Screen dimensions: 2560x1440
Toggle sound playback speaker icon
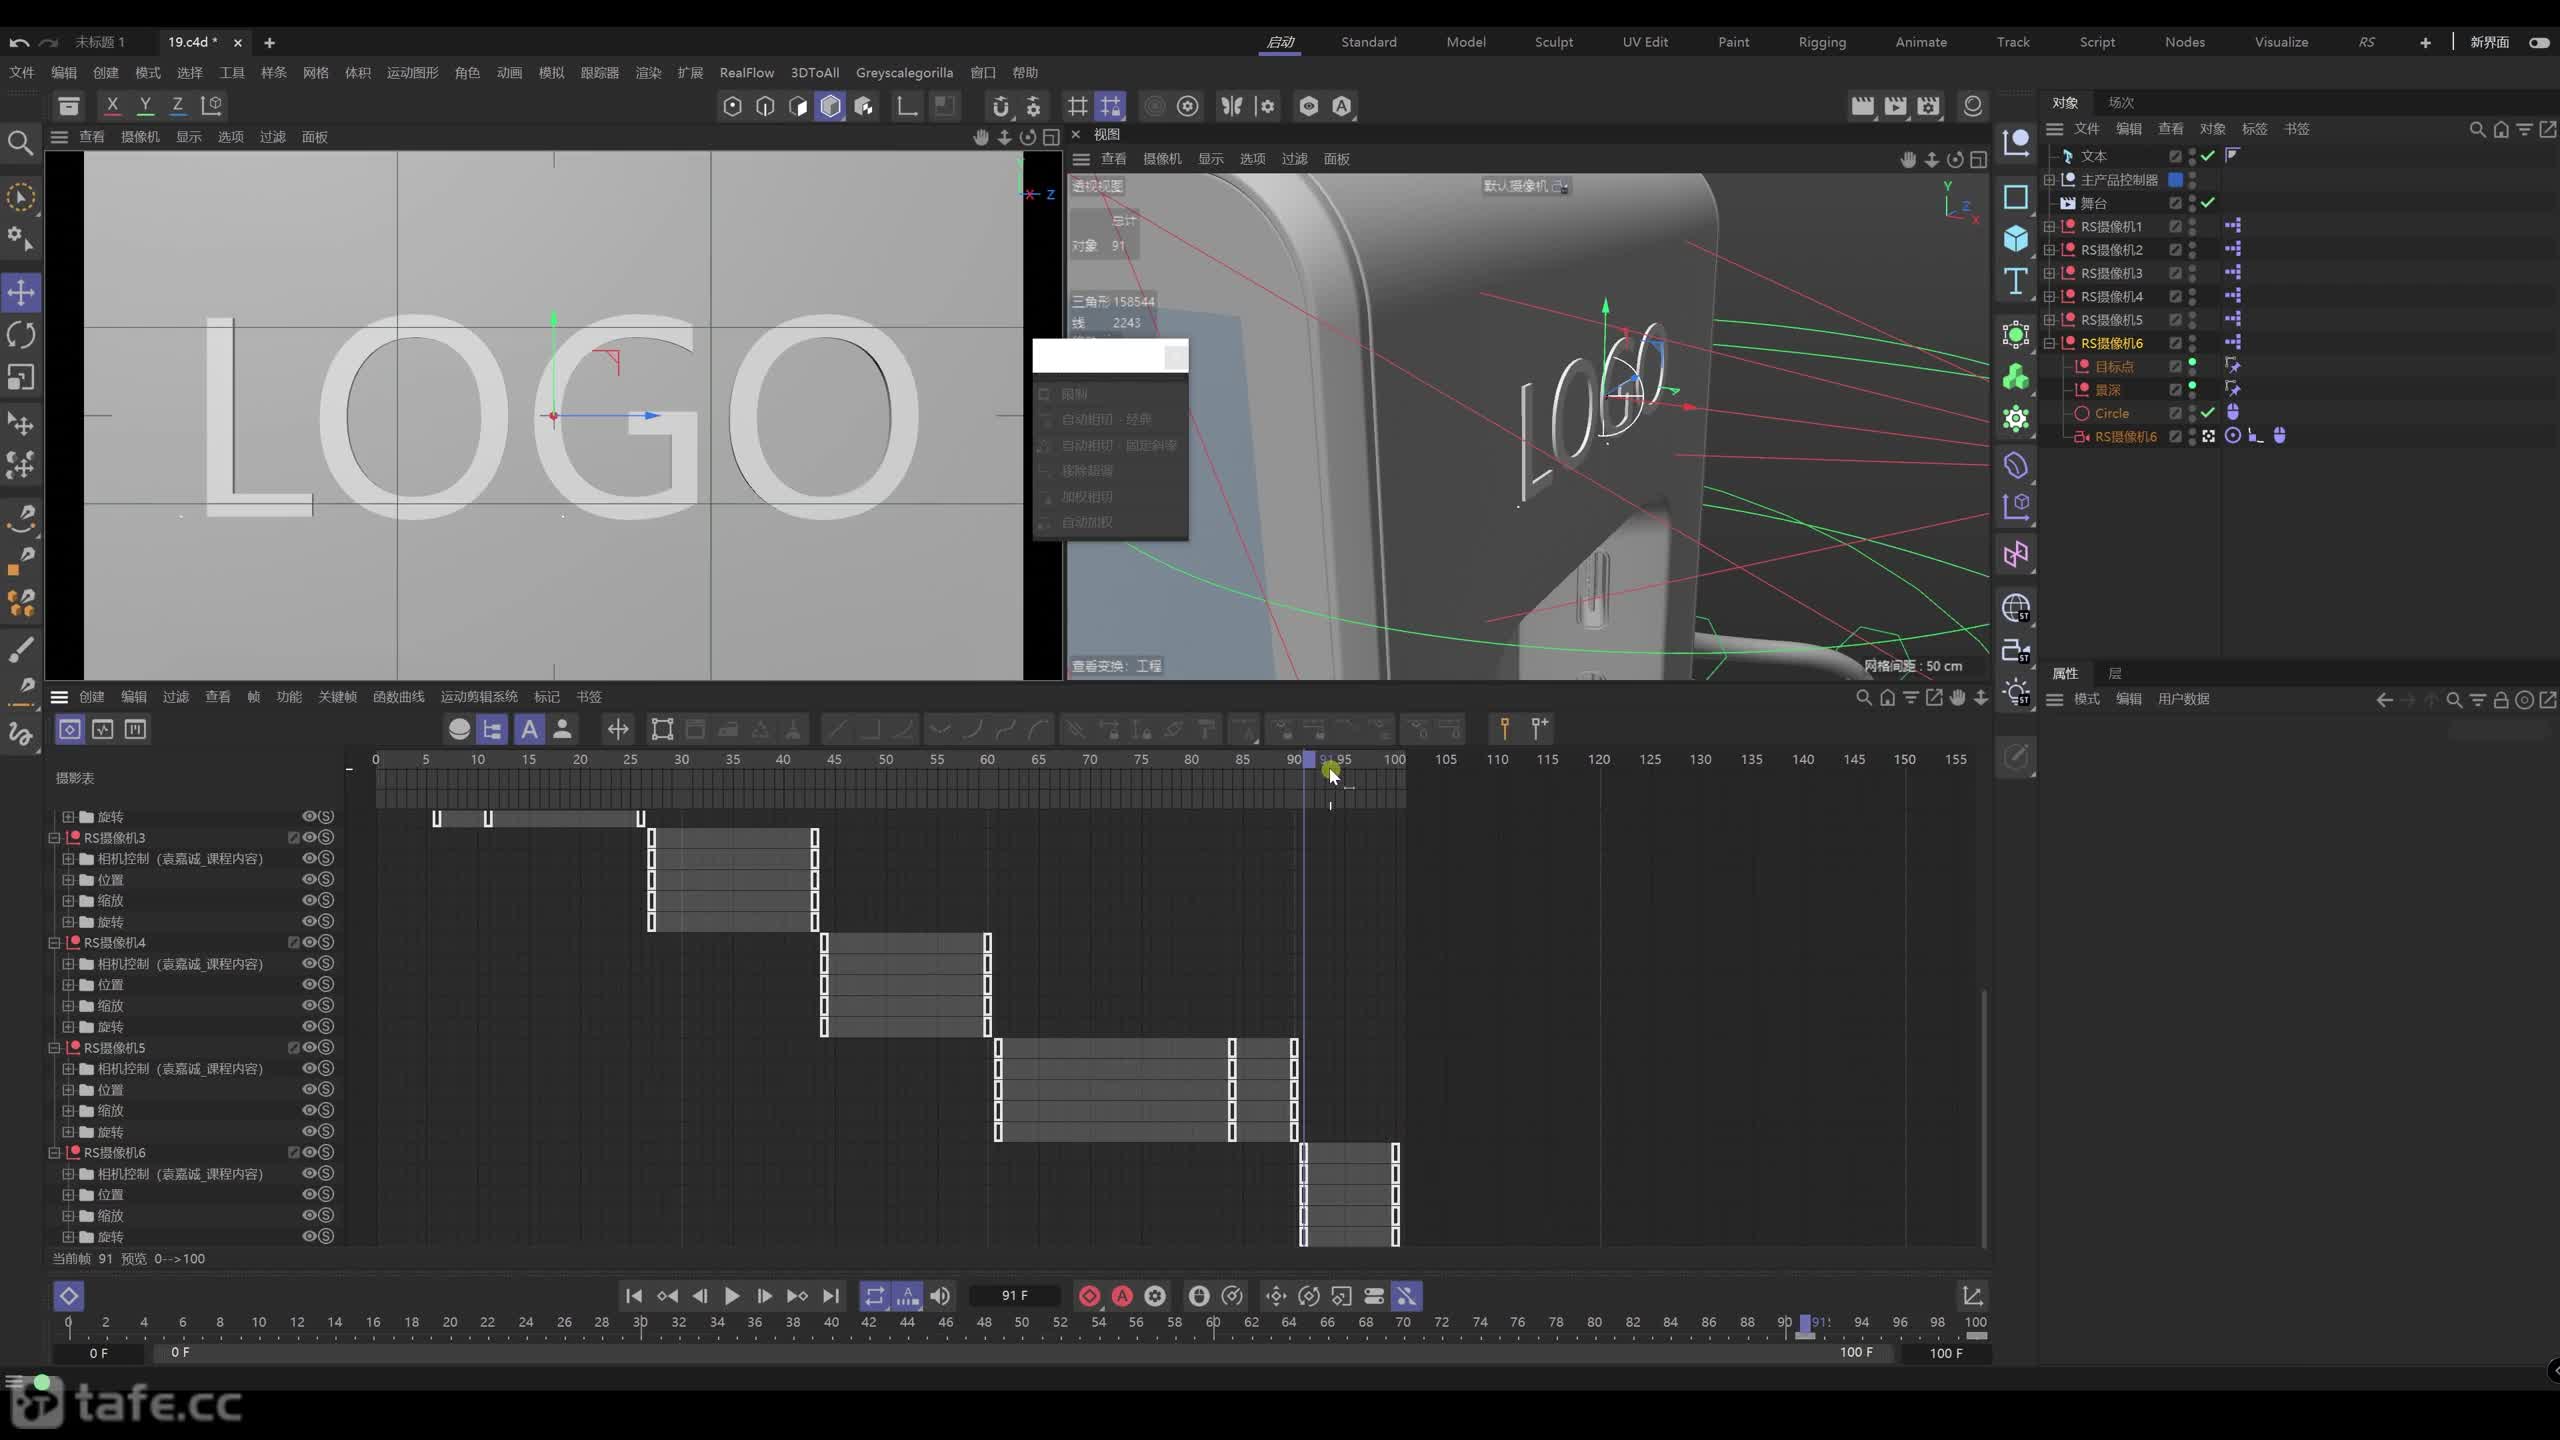940,1296
